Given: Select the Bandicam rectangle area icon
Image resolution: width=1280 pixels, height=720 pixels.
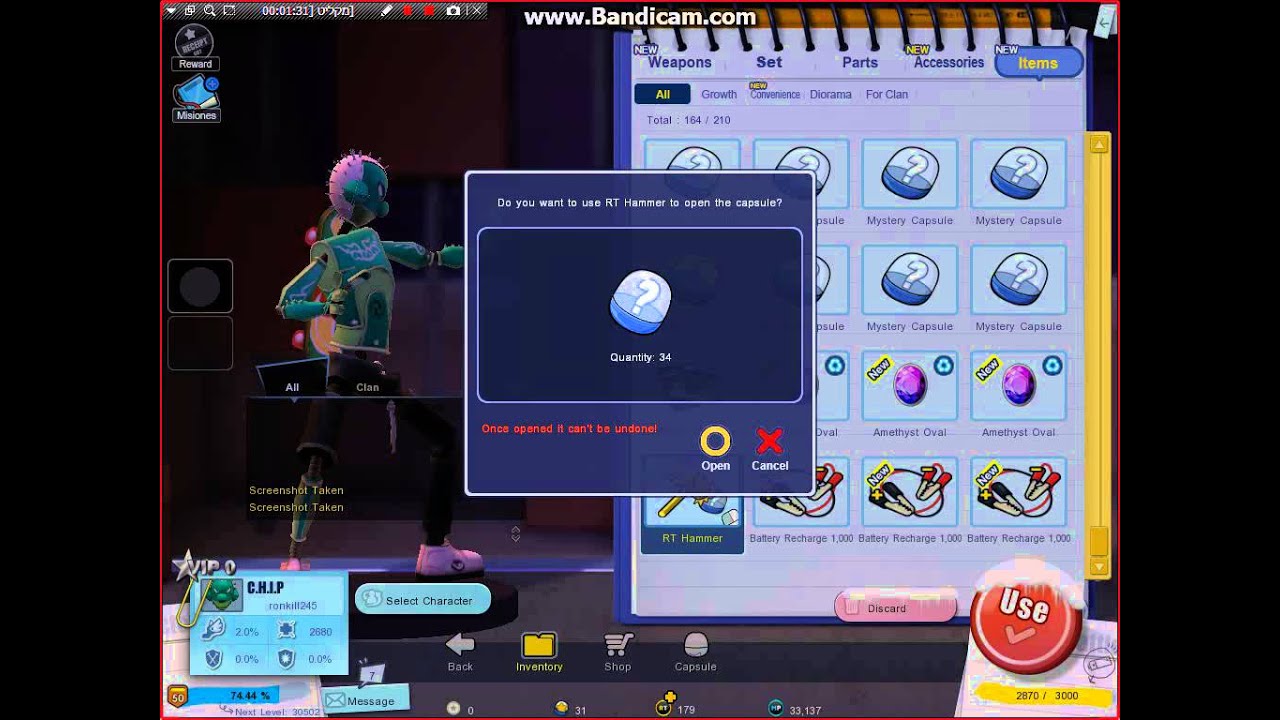Looking at the screenshot, I should coord(230,10).
